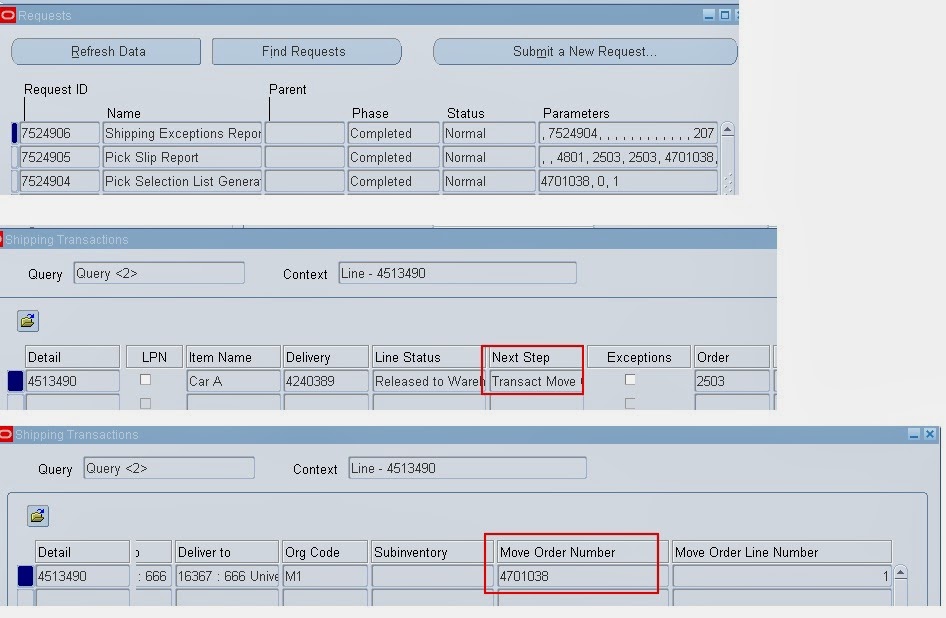Click the LPN column header
The width and height of the screenshot is (946, 618).
pyautogui.click(x=154, y=357)
